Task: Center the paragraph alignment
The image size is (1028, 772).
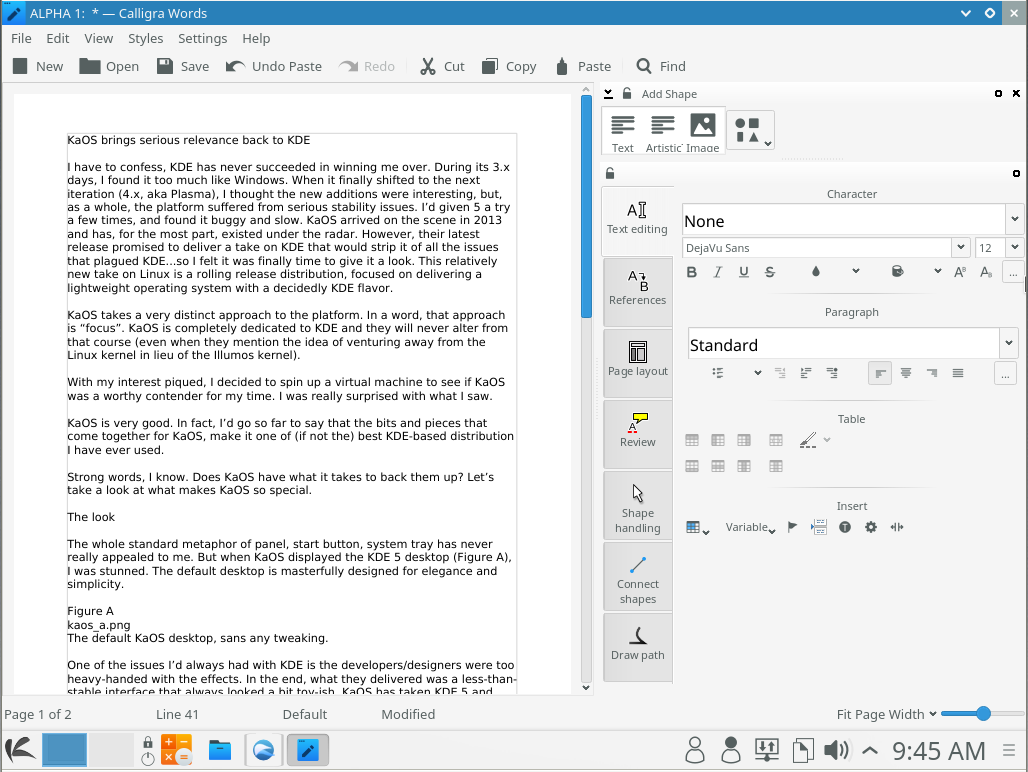Action: click(x=905, y=373)
